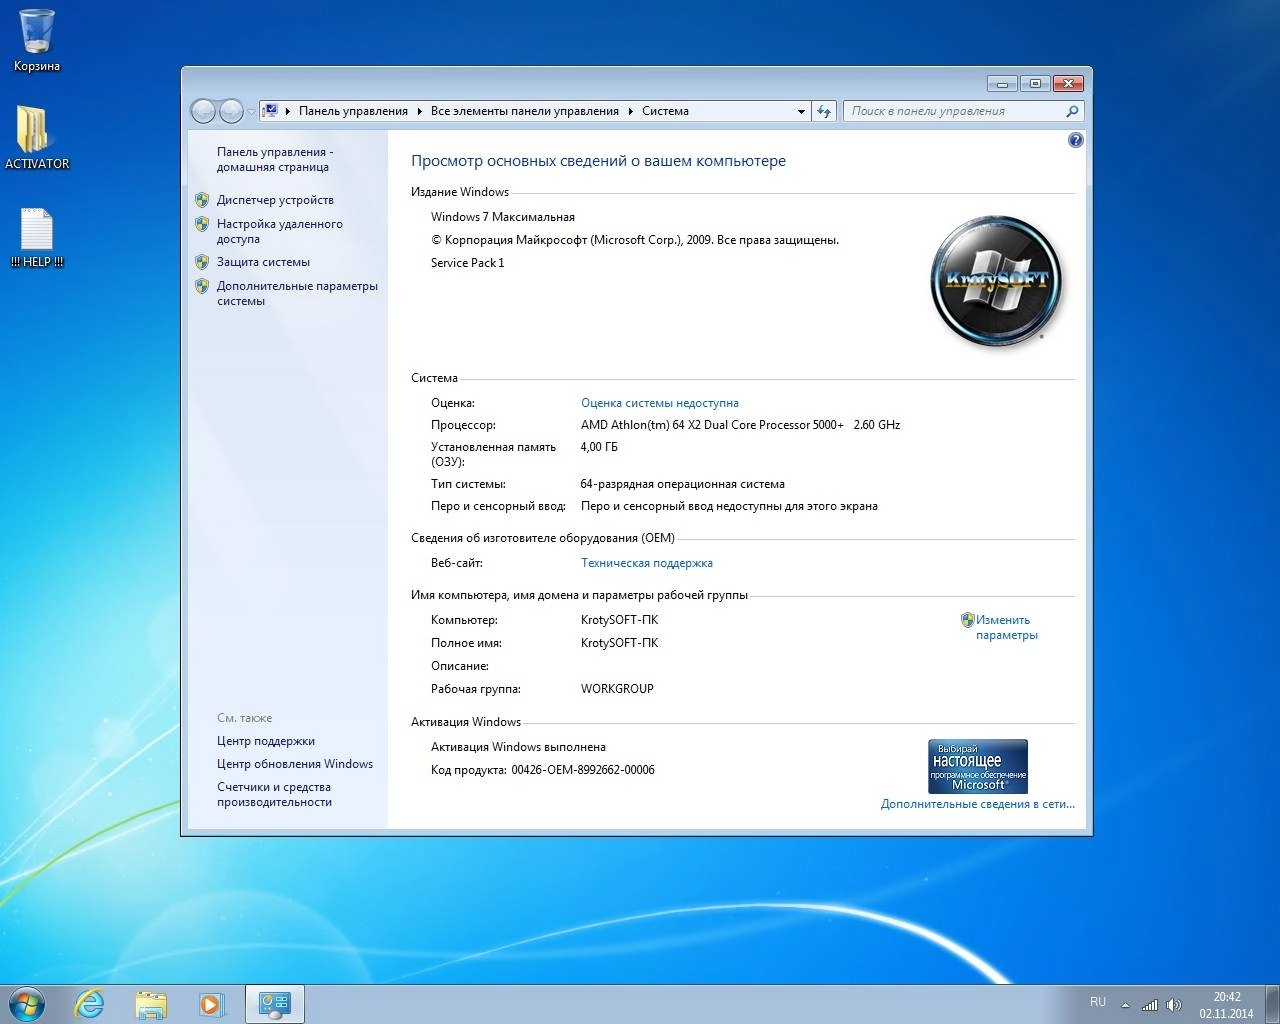Go to Все элементы панели управления breadcrumb
This screenshot has height=1024, width=1280.
tap(524, 111)
